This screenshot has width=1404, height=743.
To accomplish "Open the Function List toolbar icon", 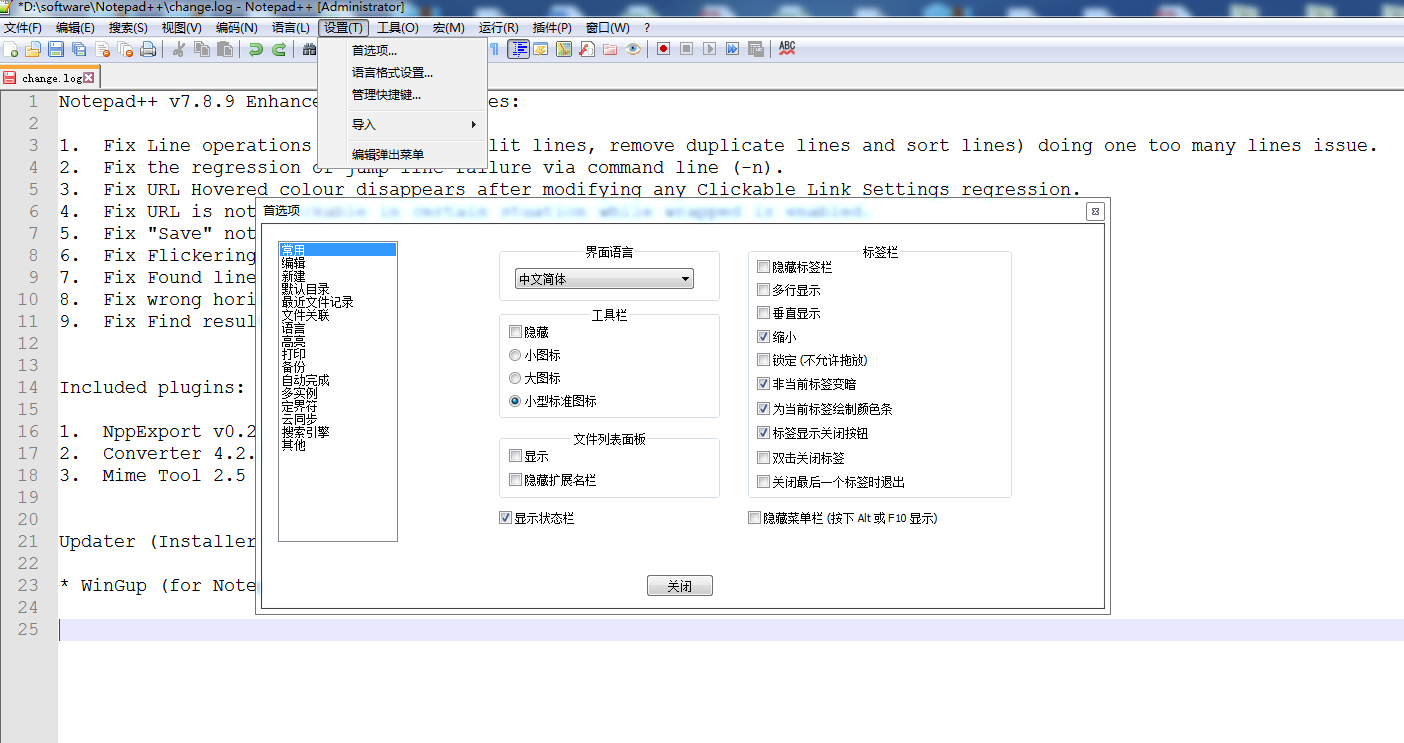I will tap(587, 49).
